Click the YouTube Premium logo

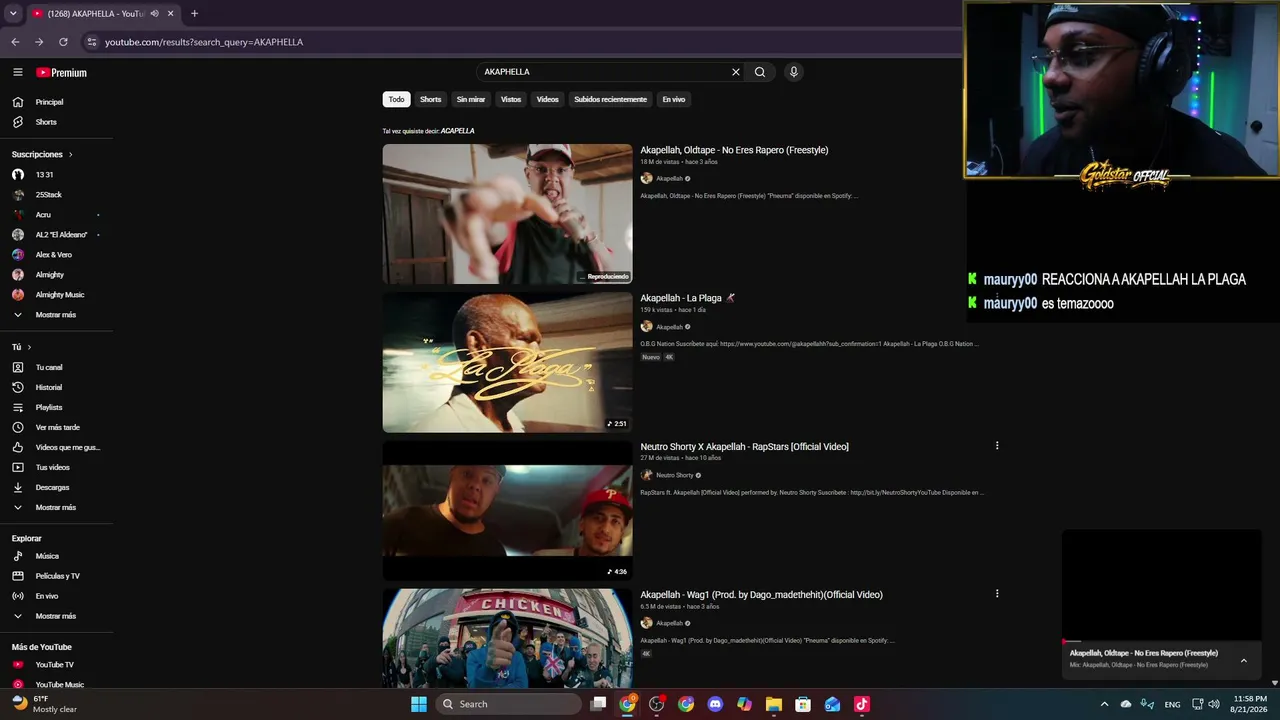click(x=62, y=72)
